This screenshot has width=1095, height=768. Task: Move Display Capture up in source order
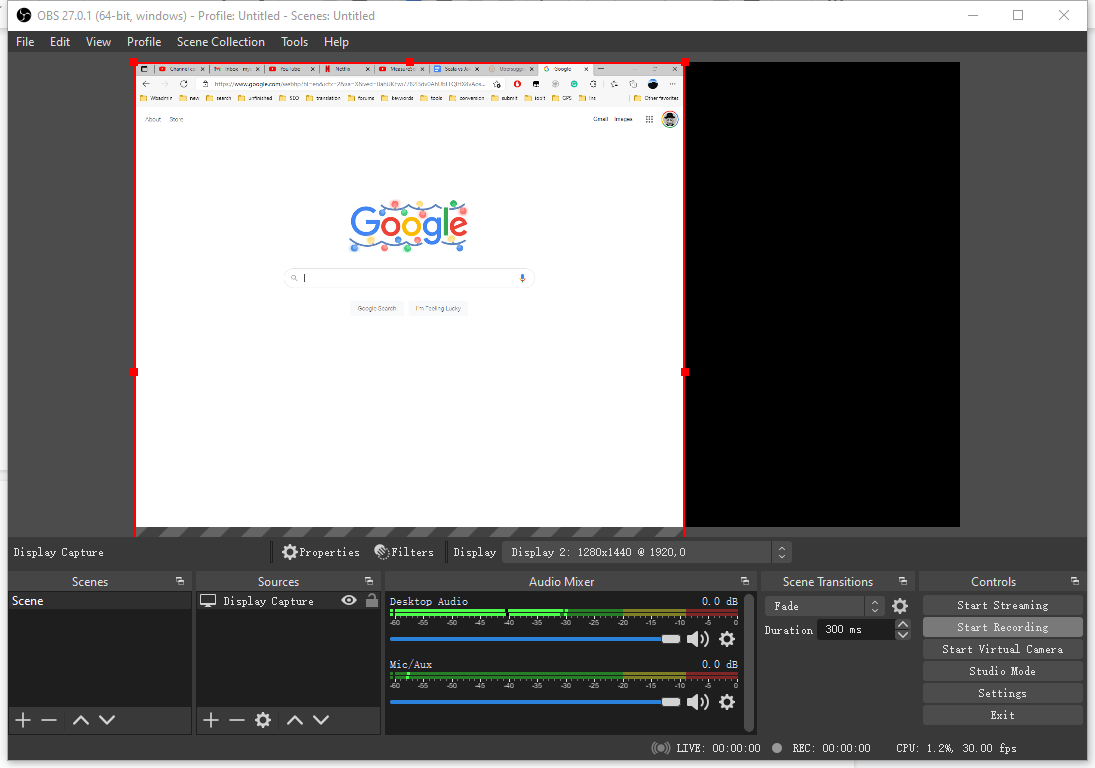pyautogui.click(x=295, y=719)
